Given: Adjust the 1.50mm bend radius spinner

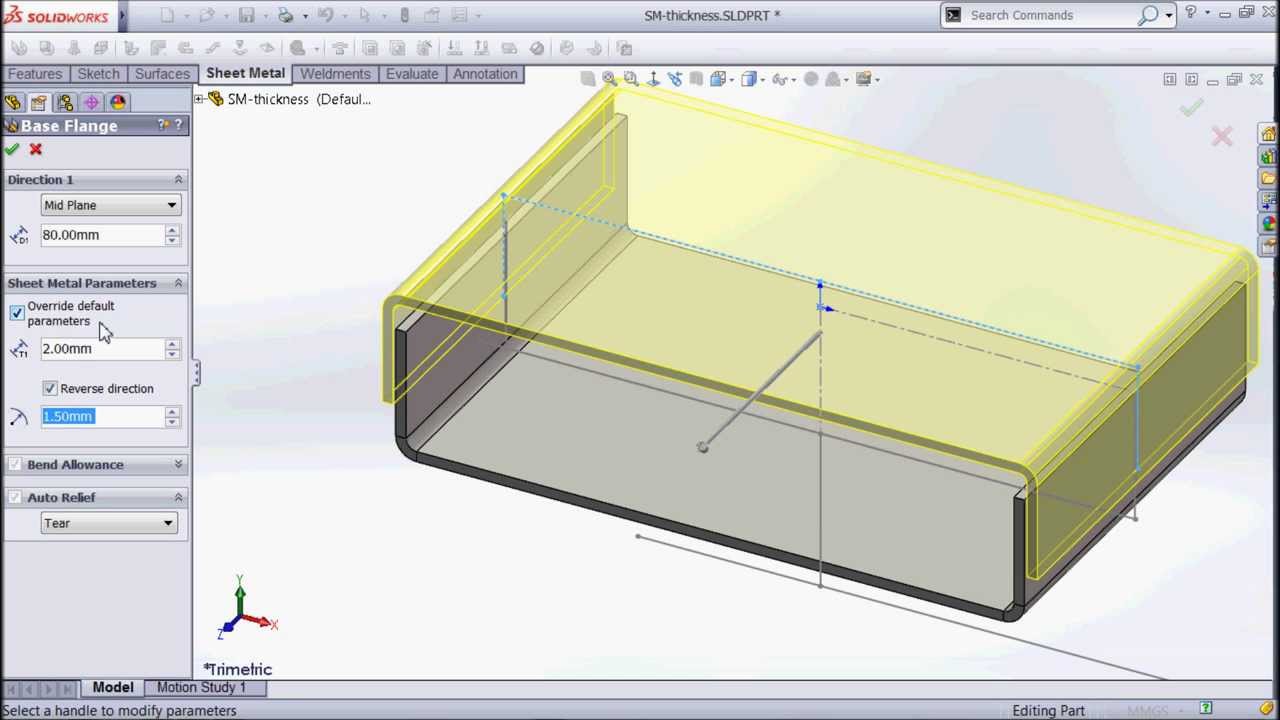Looking at the screenshot, I should coord(172,416).
